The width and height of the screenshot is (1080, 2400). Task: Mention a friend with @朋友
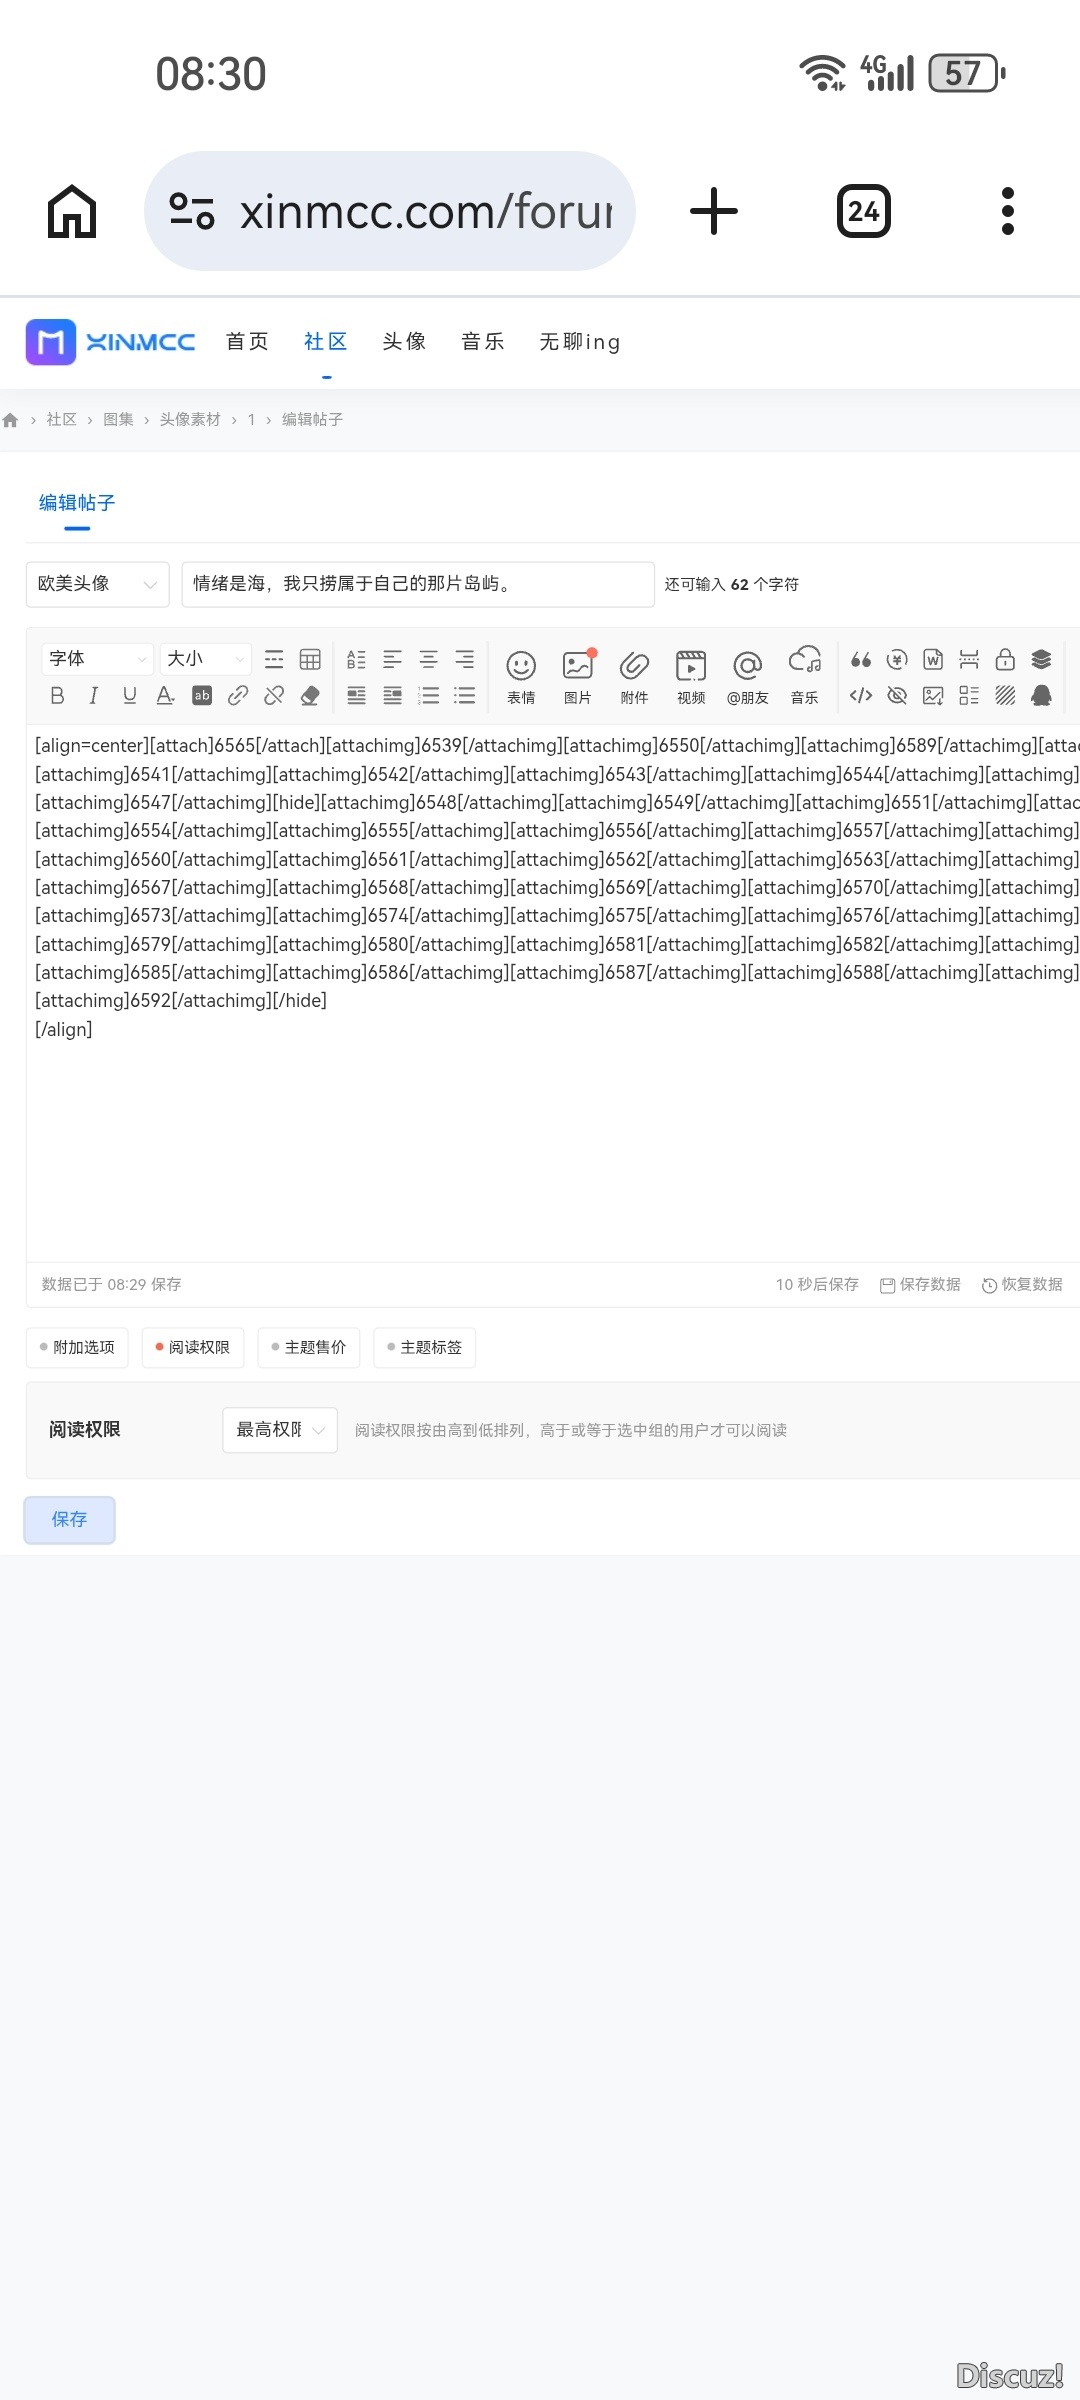pyautogui.click(x=747, y=676)
